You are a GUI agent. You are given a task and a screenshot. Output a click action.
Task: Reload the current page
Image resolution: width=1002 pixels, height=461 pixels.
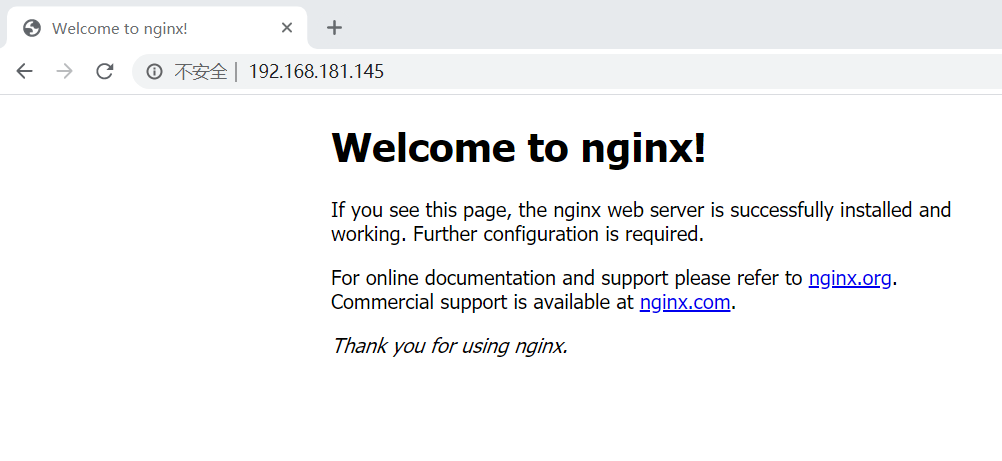(105, 71)
